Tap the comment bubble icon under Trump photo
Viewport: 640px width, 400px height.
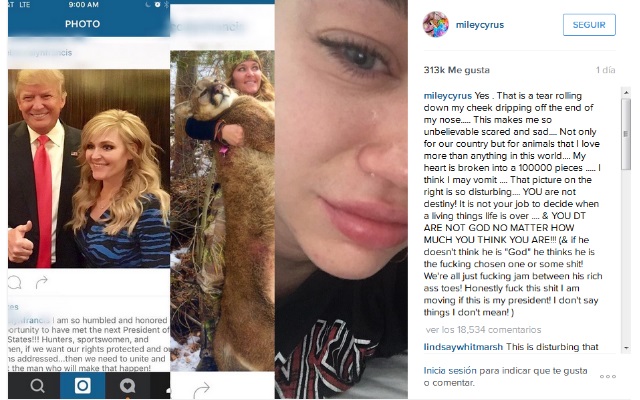pos(14,282)
